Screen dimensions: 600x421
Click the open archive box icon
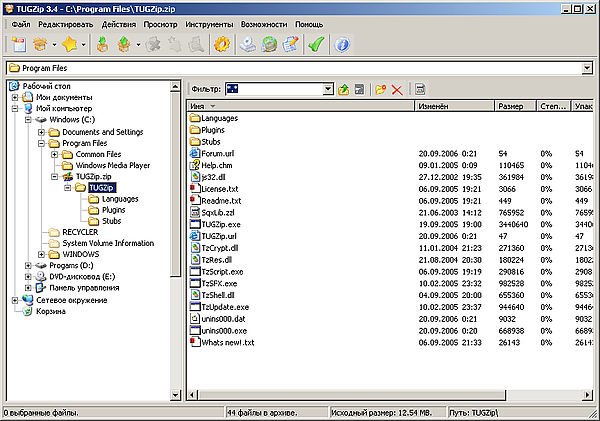tap(40, 45)
